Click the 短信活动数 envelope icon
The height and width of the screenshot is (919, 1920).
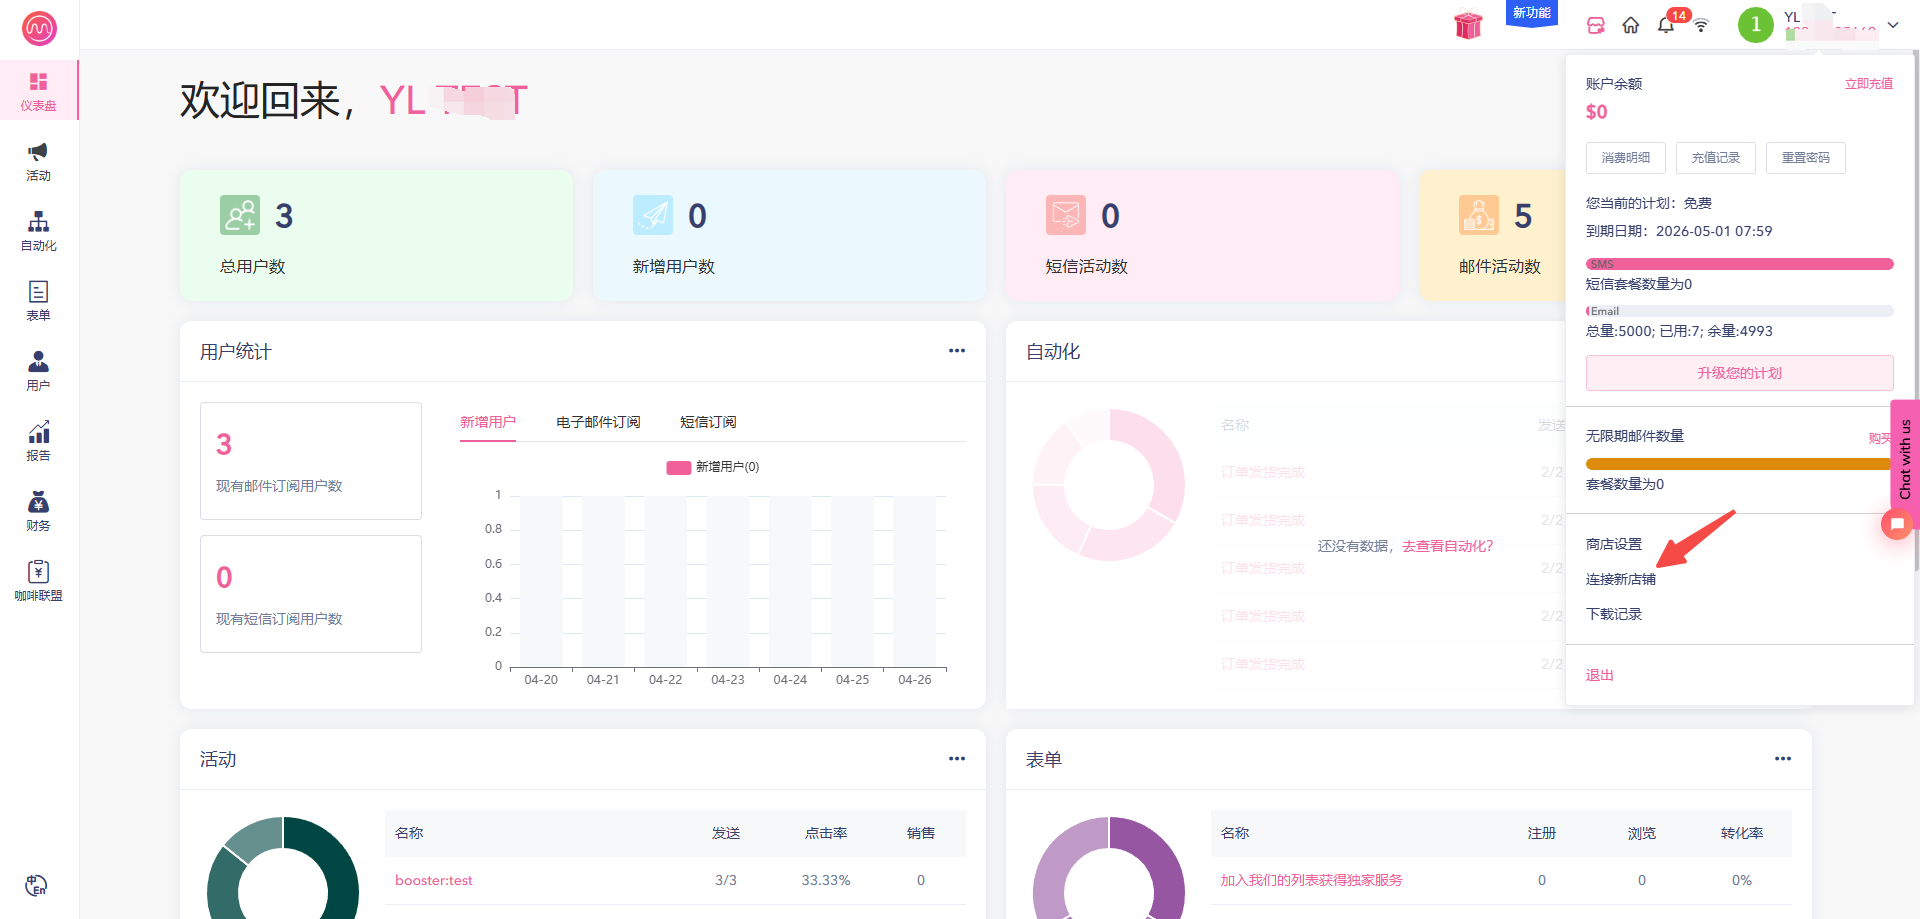point(1066,215)
